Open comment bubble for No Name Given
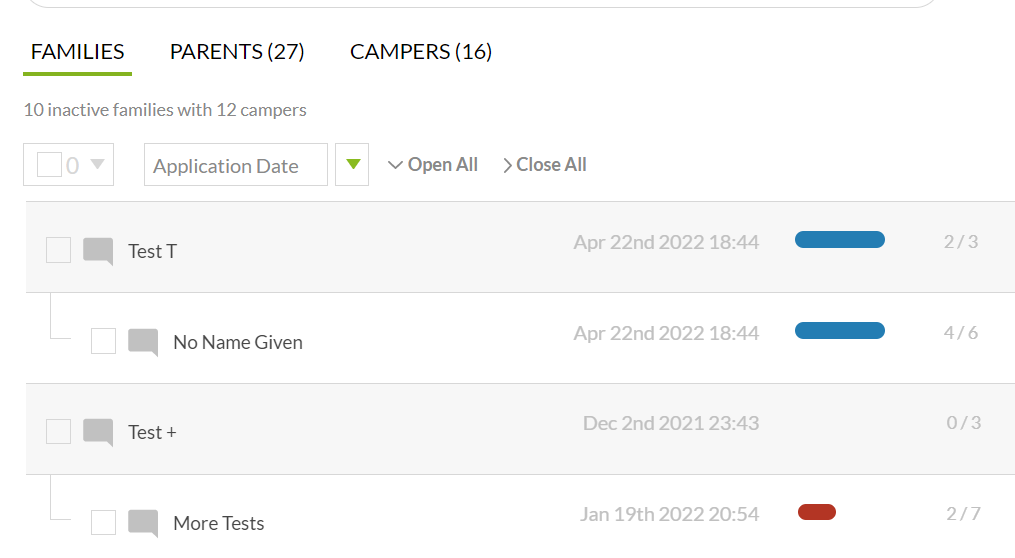1015x558 pixels. (143, 342)
